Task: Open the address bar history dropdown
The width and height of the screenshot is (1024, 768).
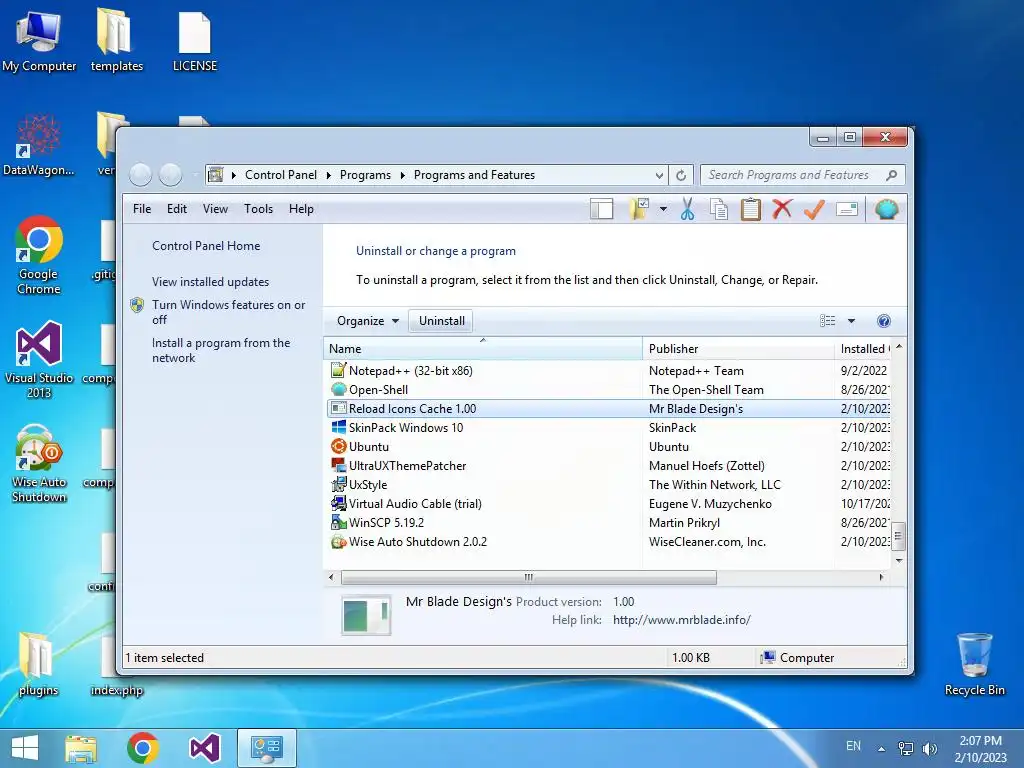Action: [x=659, y=175]
